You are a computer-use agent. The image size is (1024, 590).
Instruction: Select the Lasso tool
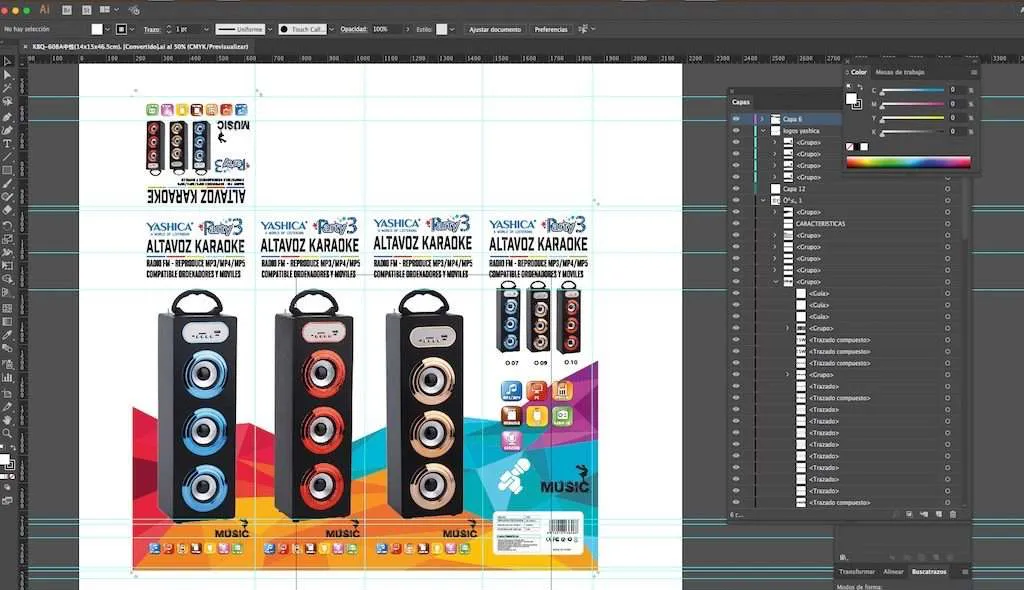7,102
